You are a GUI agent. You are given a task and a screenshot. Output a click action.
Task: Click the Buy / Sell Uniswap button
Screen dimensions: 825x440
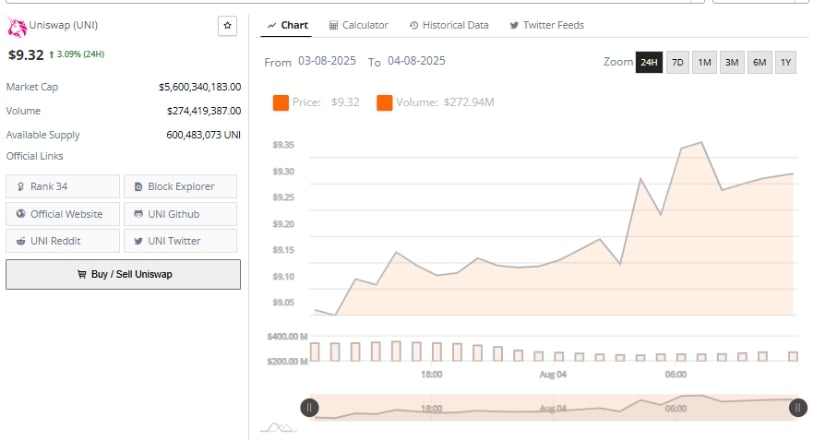[123, 274]
